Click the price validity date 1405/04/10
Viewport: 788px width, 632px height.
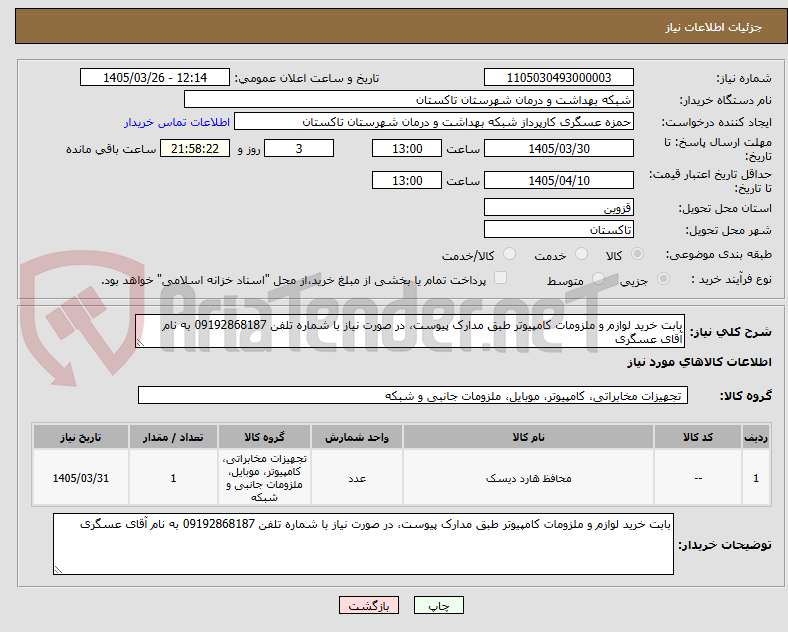click(559, 180)
